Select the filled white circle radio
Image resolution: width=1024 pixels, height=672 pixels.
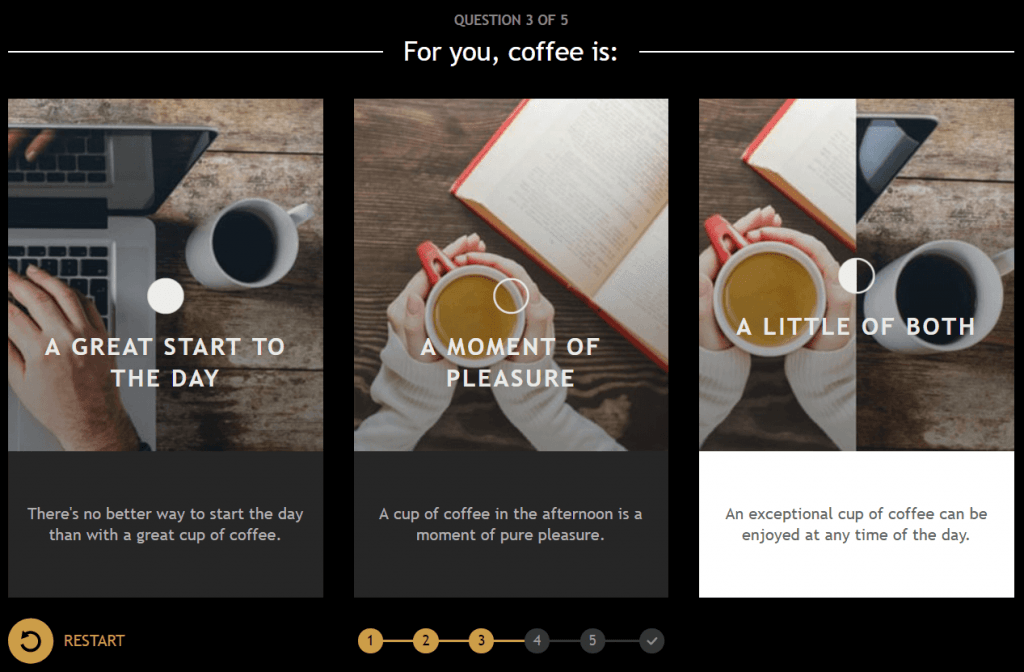tap(165, 296)
